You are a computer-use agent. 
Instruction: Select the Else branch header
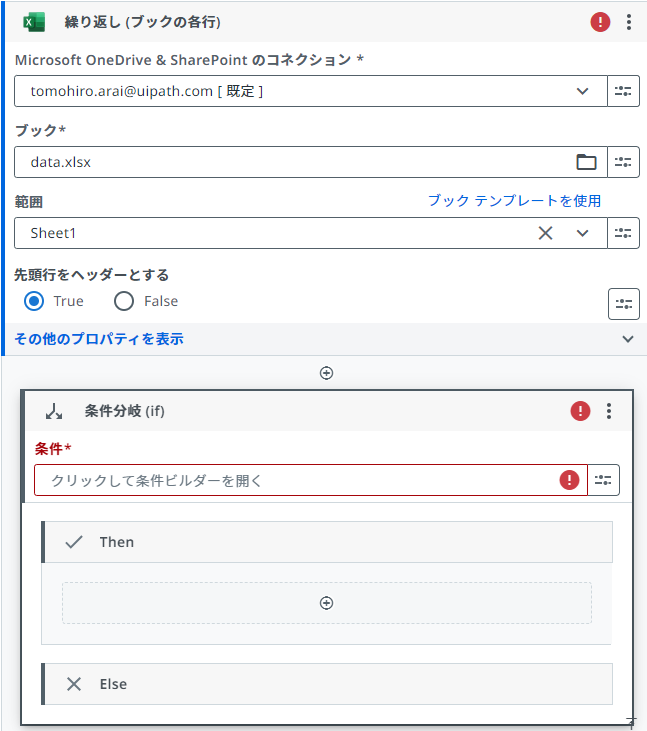(327, 684)
